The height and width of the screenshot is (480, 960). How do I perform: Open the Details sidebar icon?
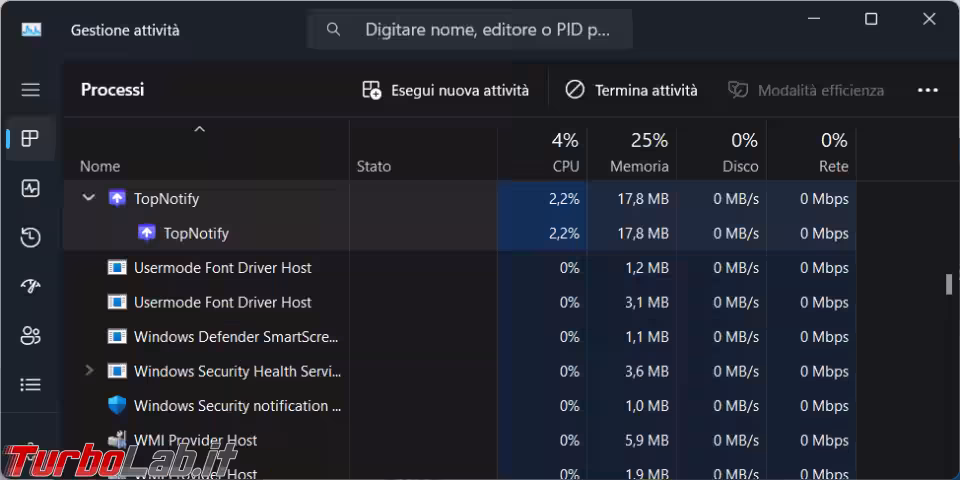click(x=30, y=384)
